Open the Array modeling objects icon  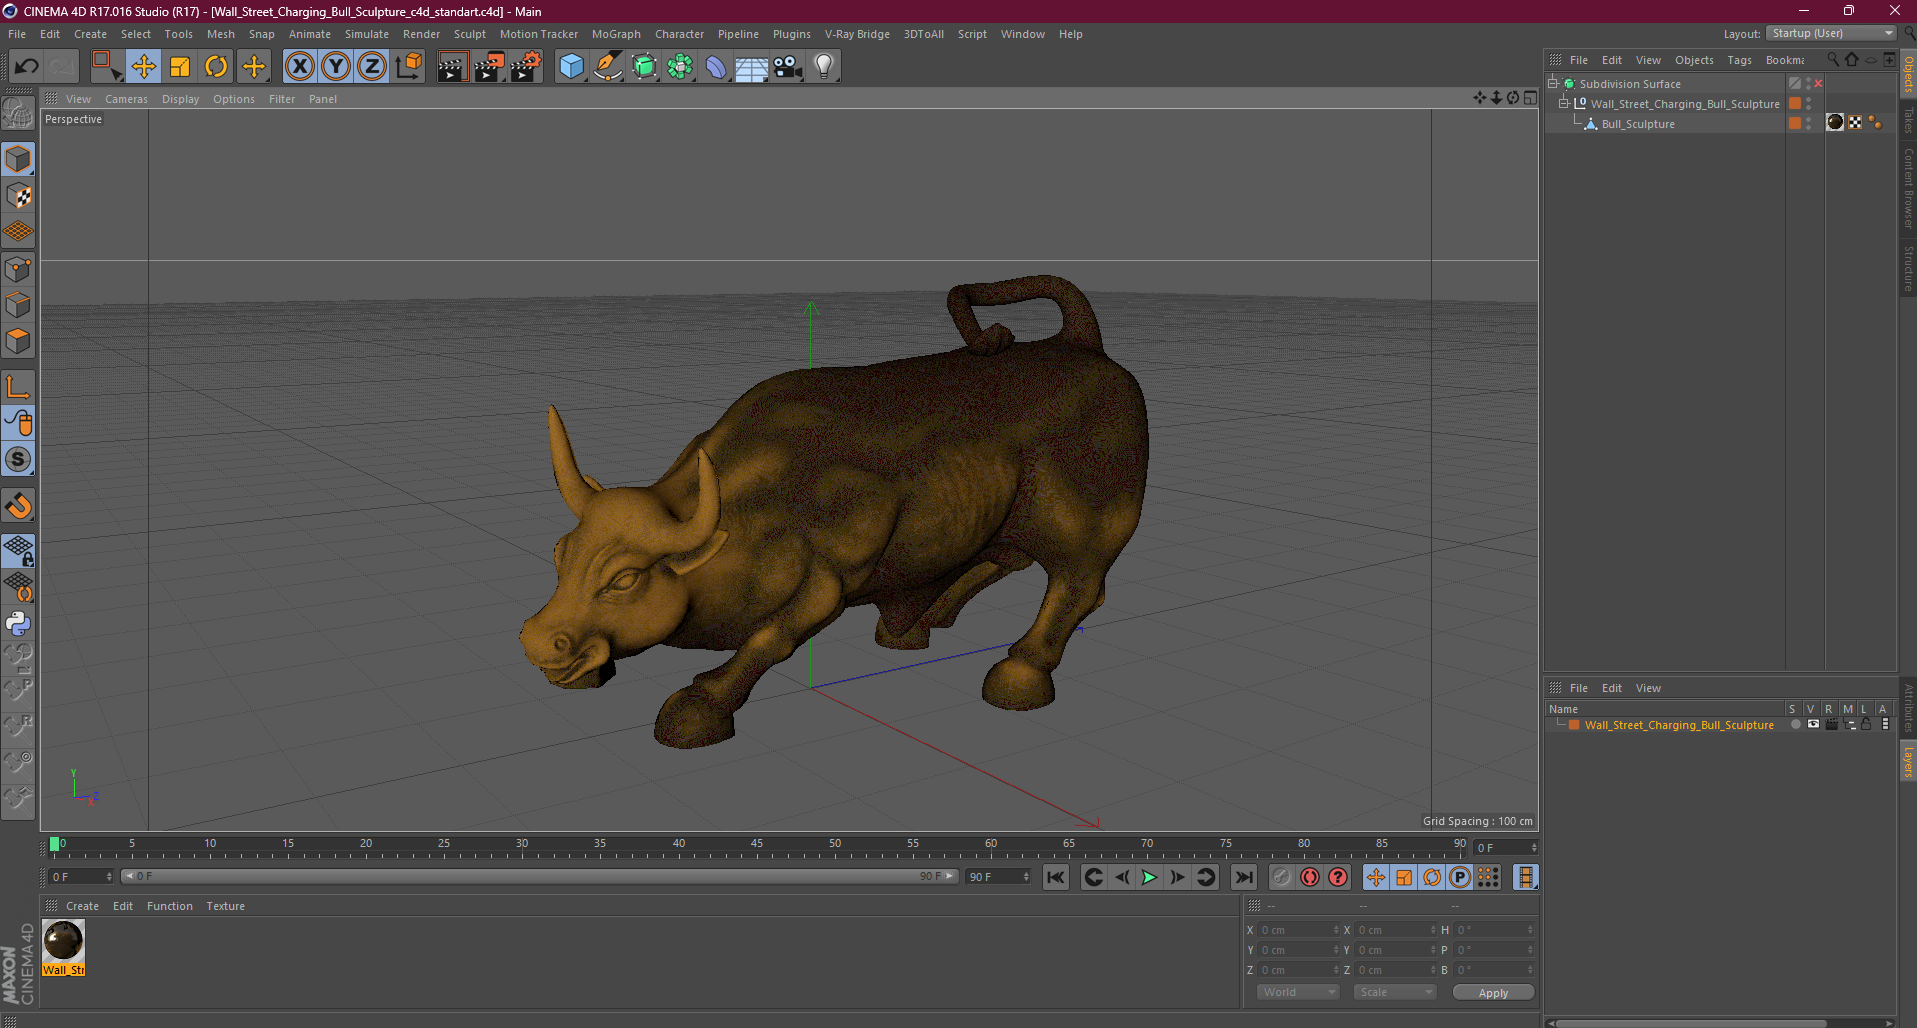point(680,67)
